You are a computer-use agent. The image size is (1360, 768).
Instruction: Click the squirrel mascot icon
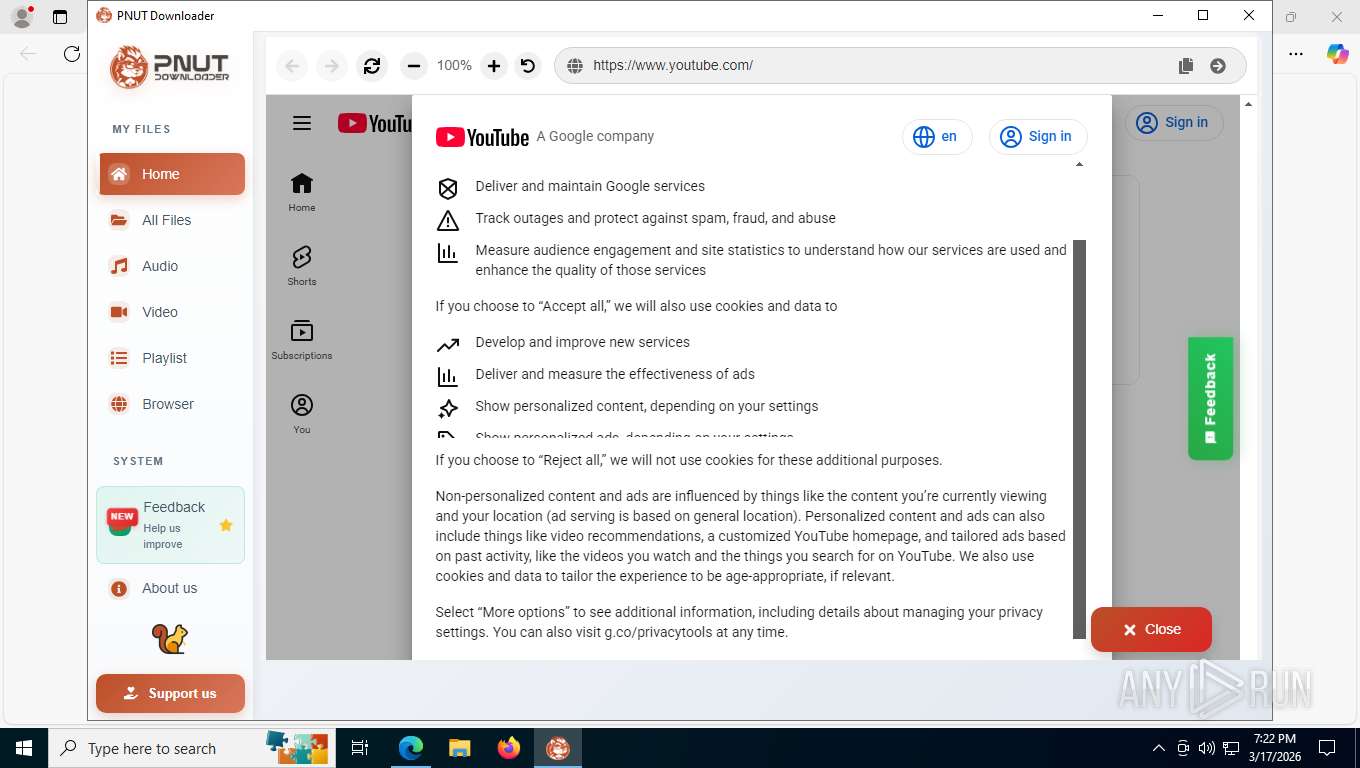coord(170,639)
